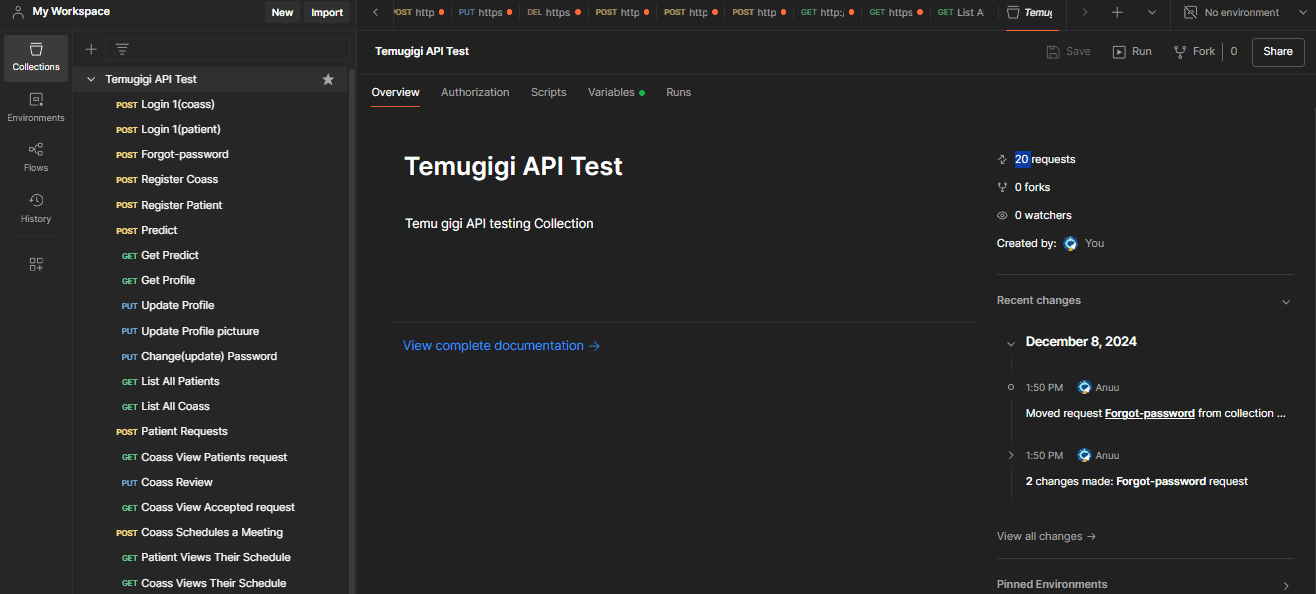The image size is (1316, 594).
Task: Open Forgot-password link in Moved request entry
Action: (x=1150, y=413)
